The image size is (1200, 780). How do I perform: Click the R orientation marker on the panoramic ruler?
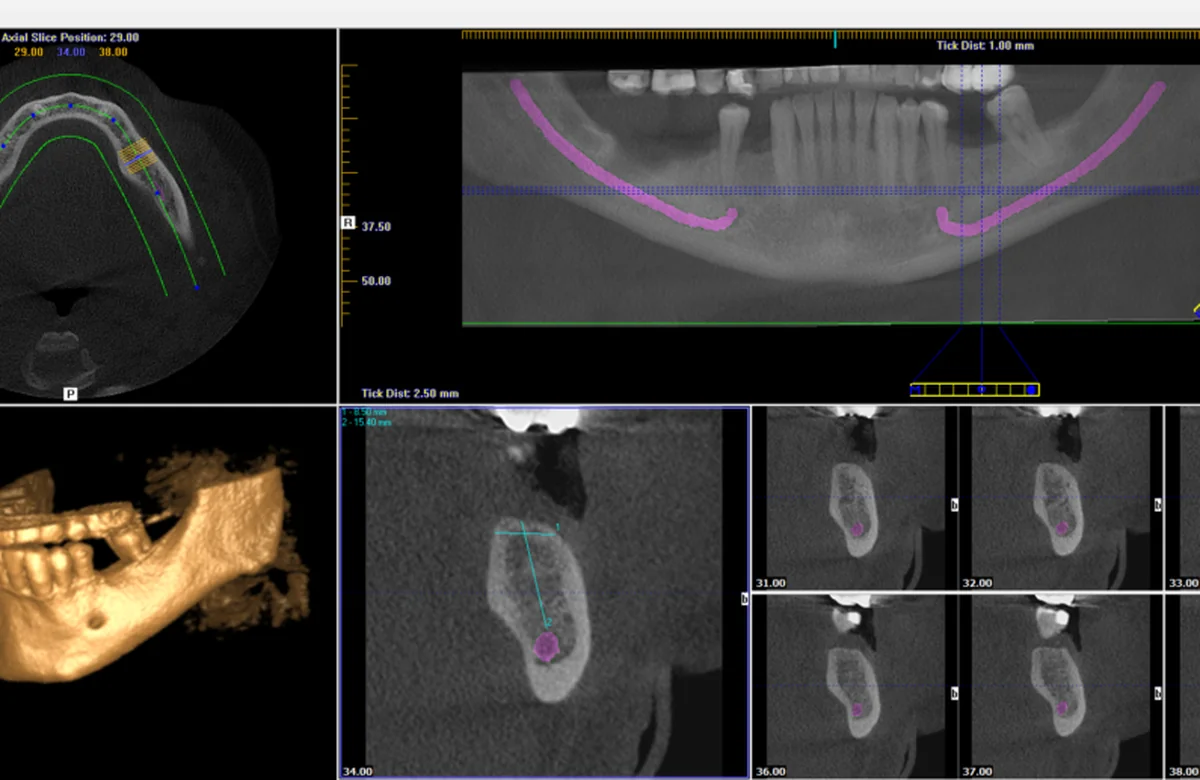pos(348,223)
